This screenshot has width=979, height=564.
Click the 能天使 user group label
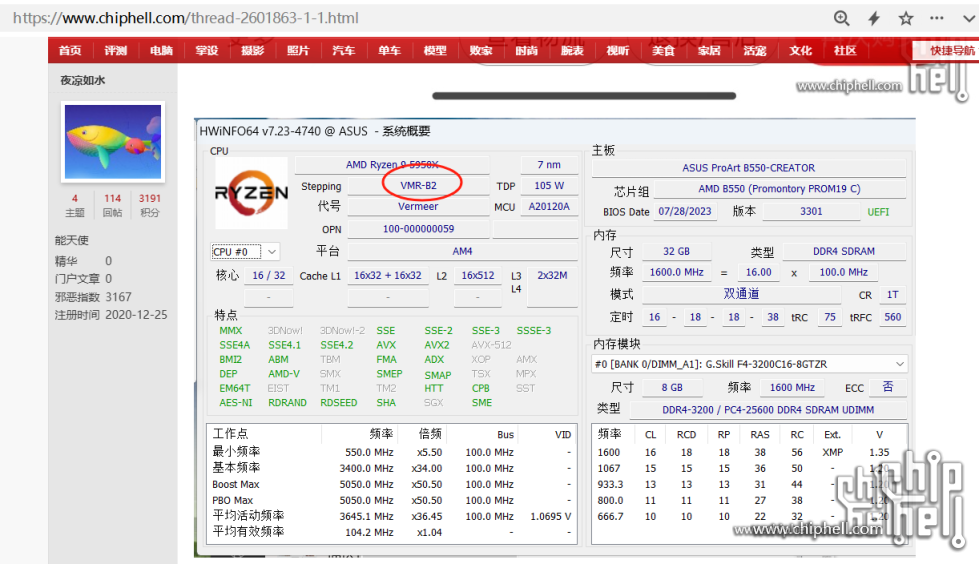[72, 240]
